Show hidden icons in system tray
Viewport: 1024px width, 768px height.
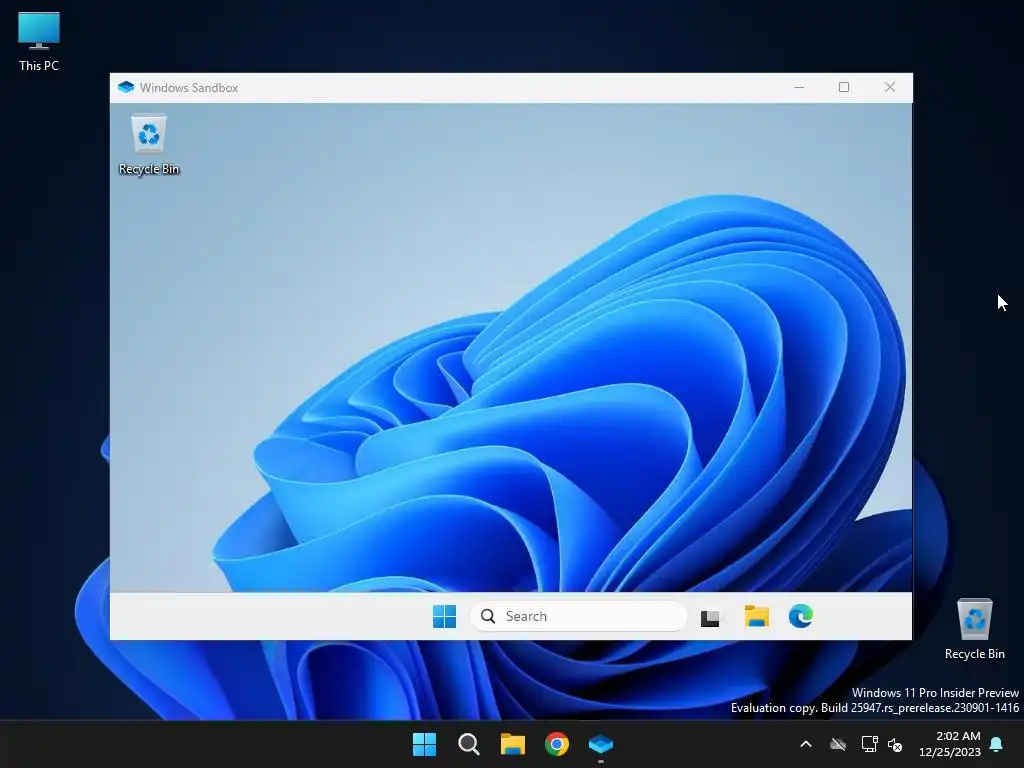806,744
